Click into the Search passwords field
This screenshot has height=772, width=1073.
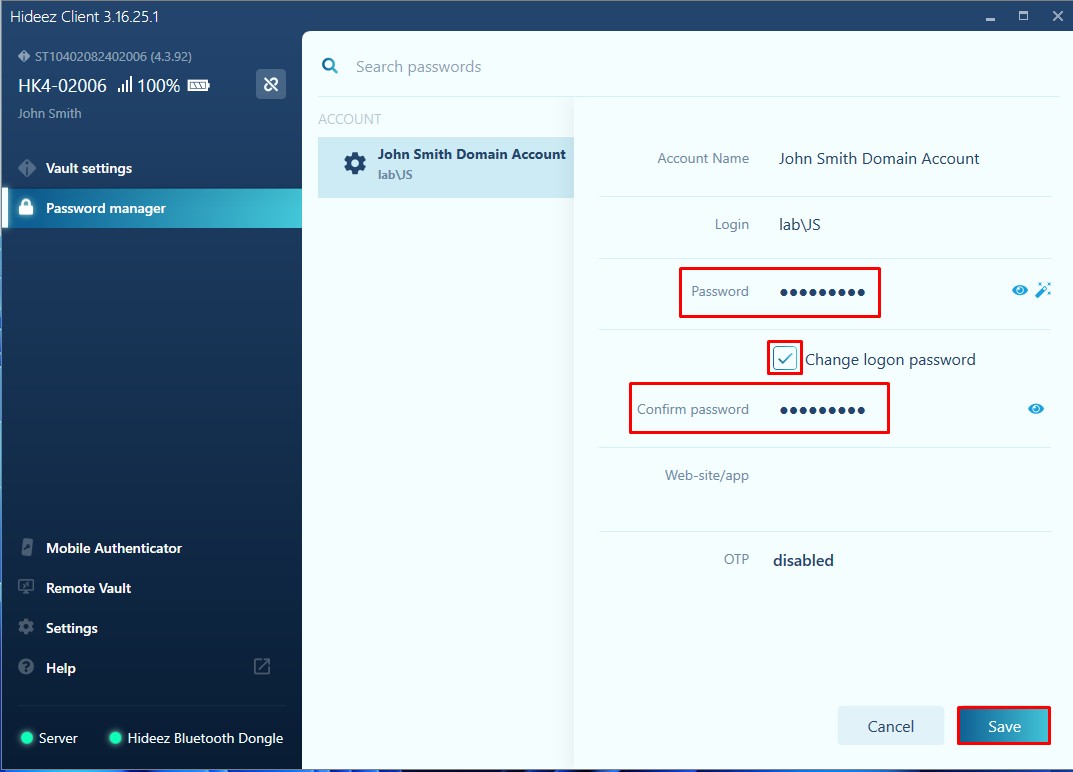[x=600, y=67]
